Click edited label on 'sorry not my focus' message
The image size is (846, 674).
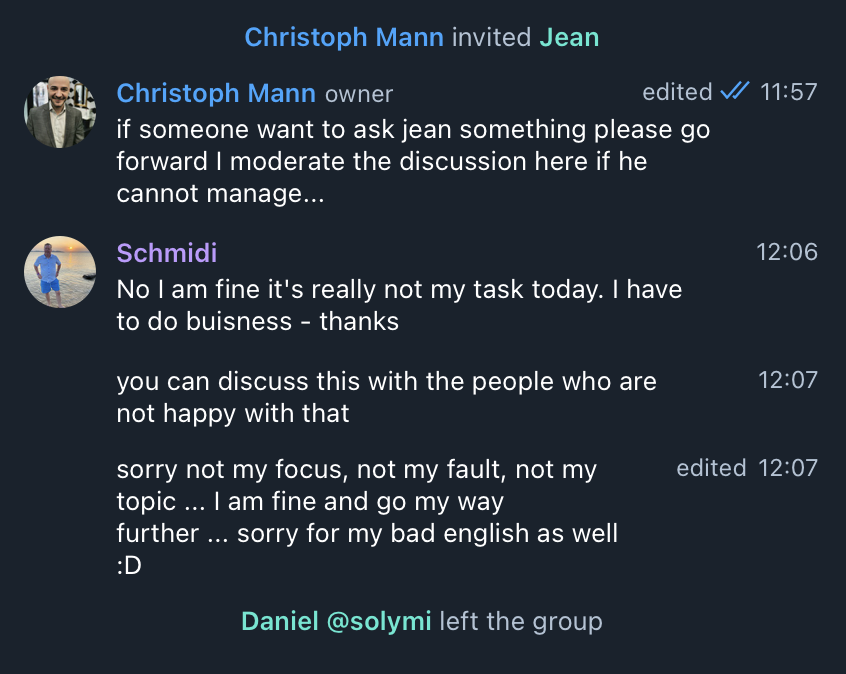click(711, 468)
